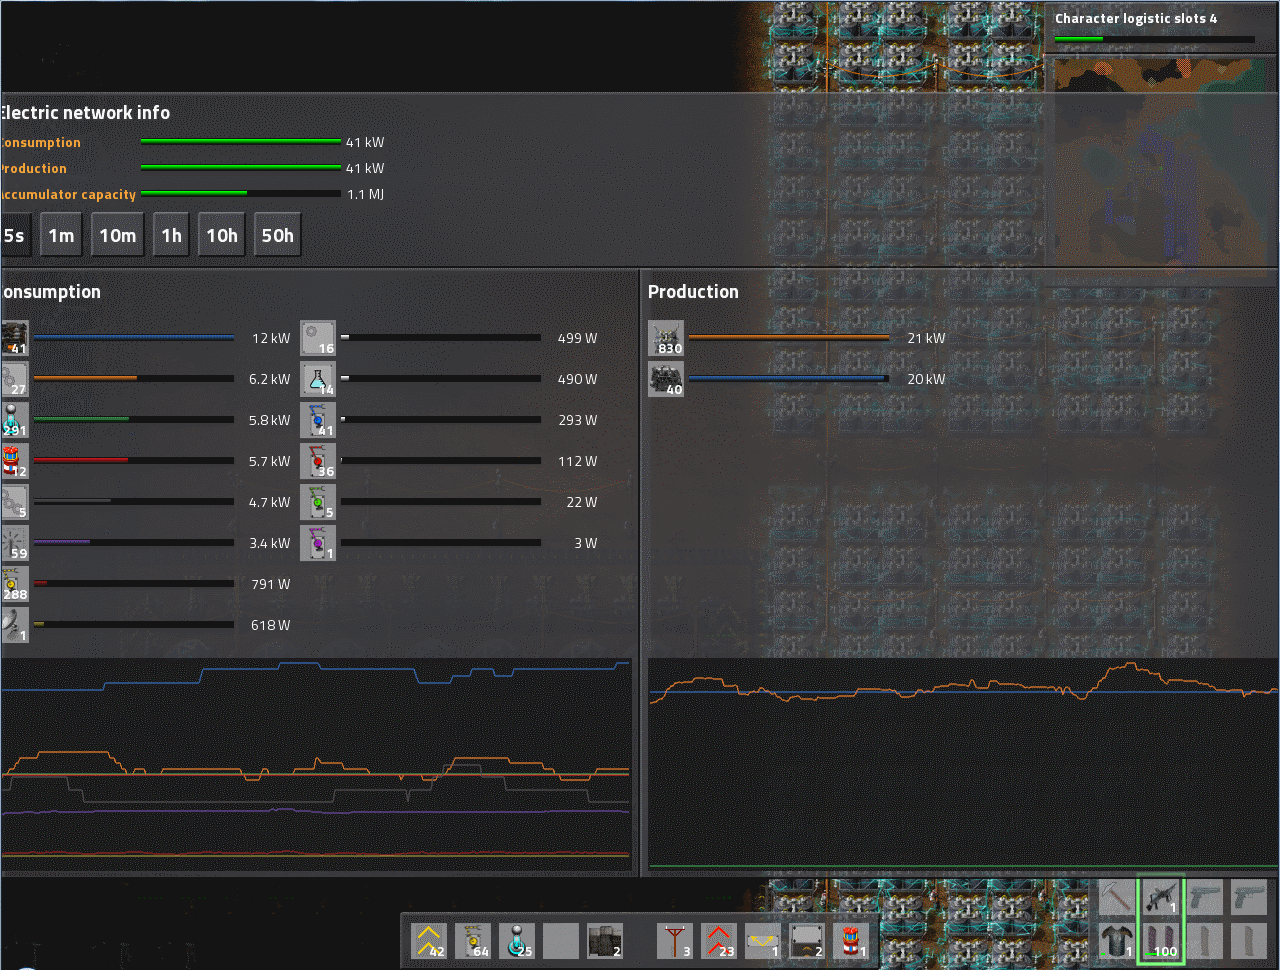The image size is (1280, 970).
Task: Click the solar panel icon showing 830
Action: 665,338
